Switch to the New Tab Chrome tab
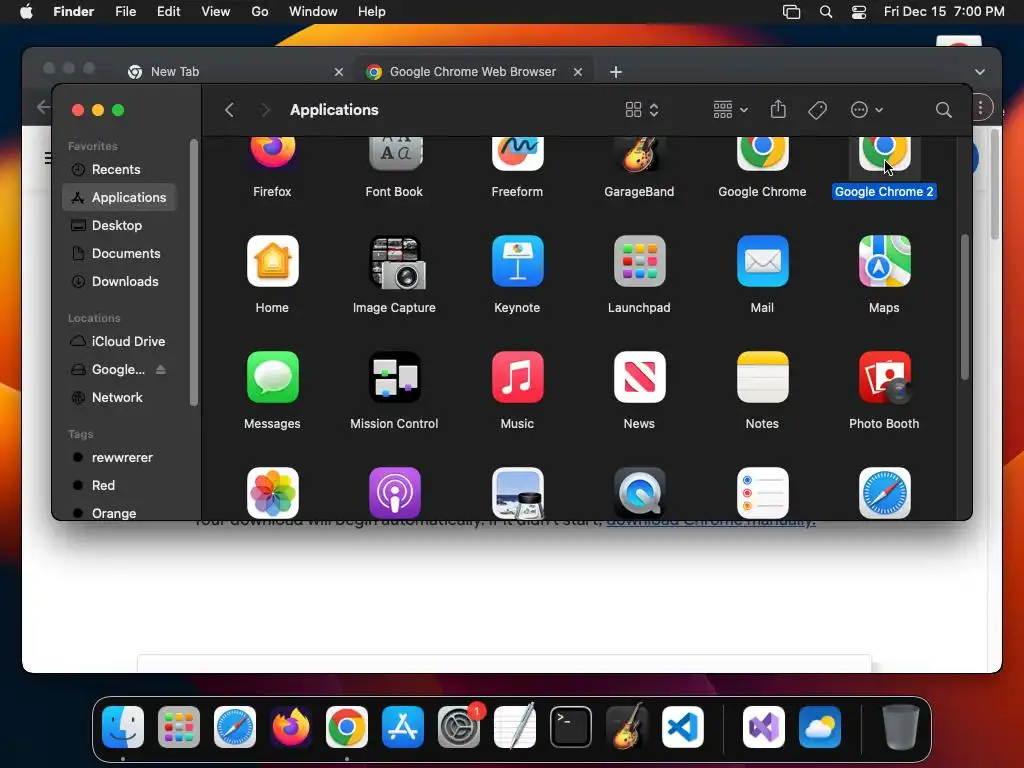 click(235, 72)
